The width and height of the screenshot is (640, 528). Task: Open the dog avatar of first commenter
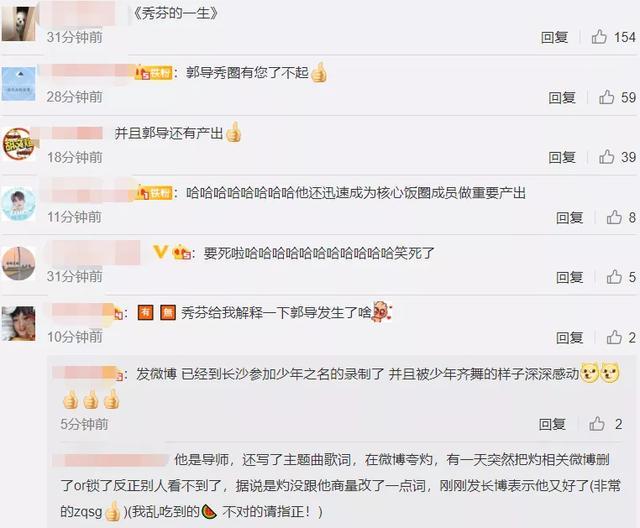click(19, 24)
